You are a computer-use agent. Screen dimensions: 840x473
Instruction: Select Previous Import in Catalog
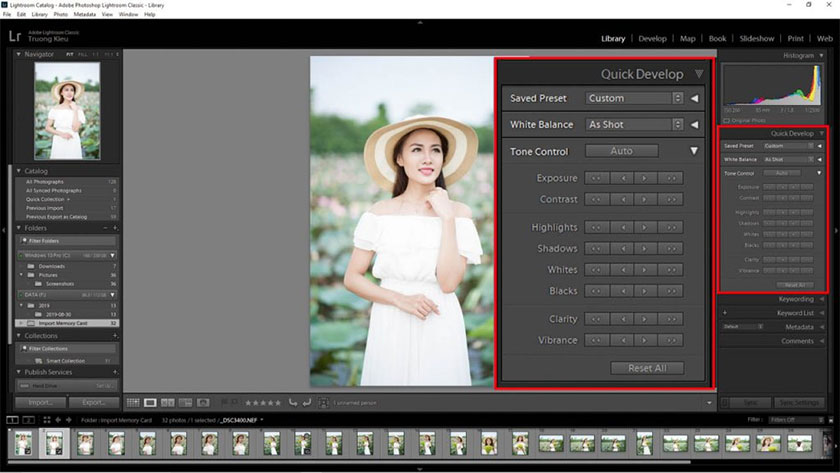point(68,208)
